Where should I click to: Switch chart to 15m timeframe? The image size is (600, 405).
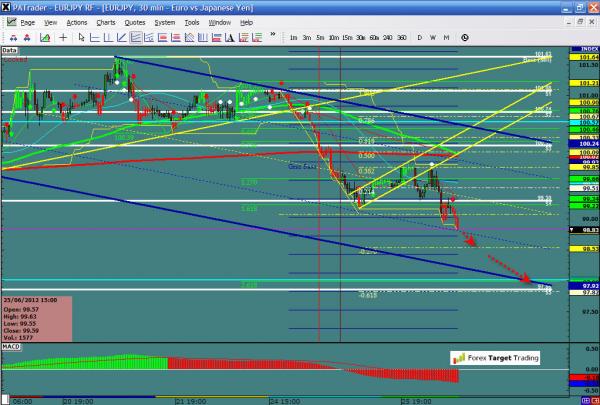346,37
